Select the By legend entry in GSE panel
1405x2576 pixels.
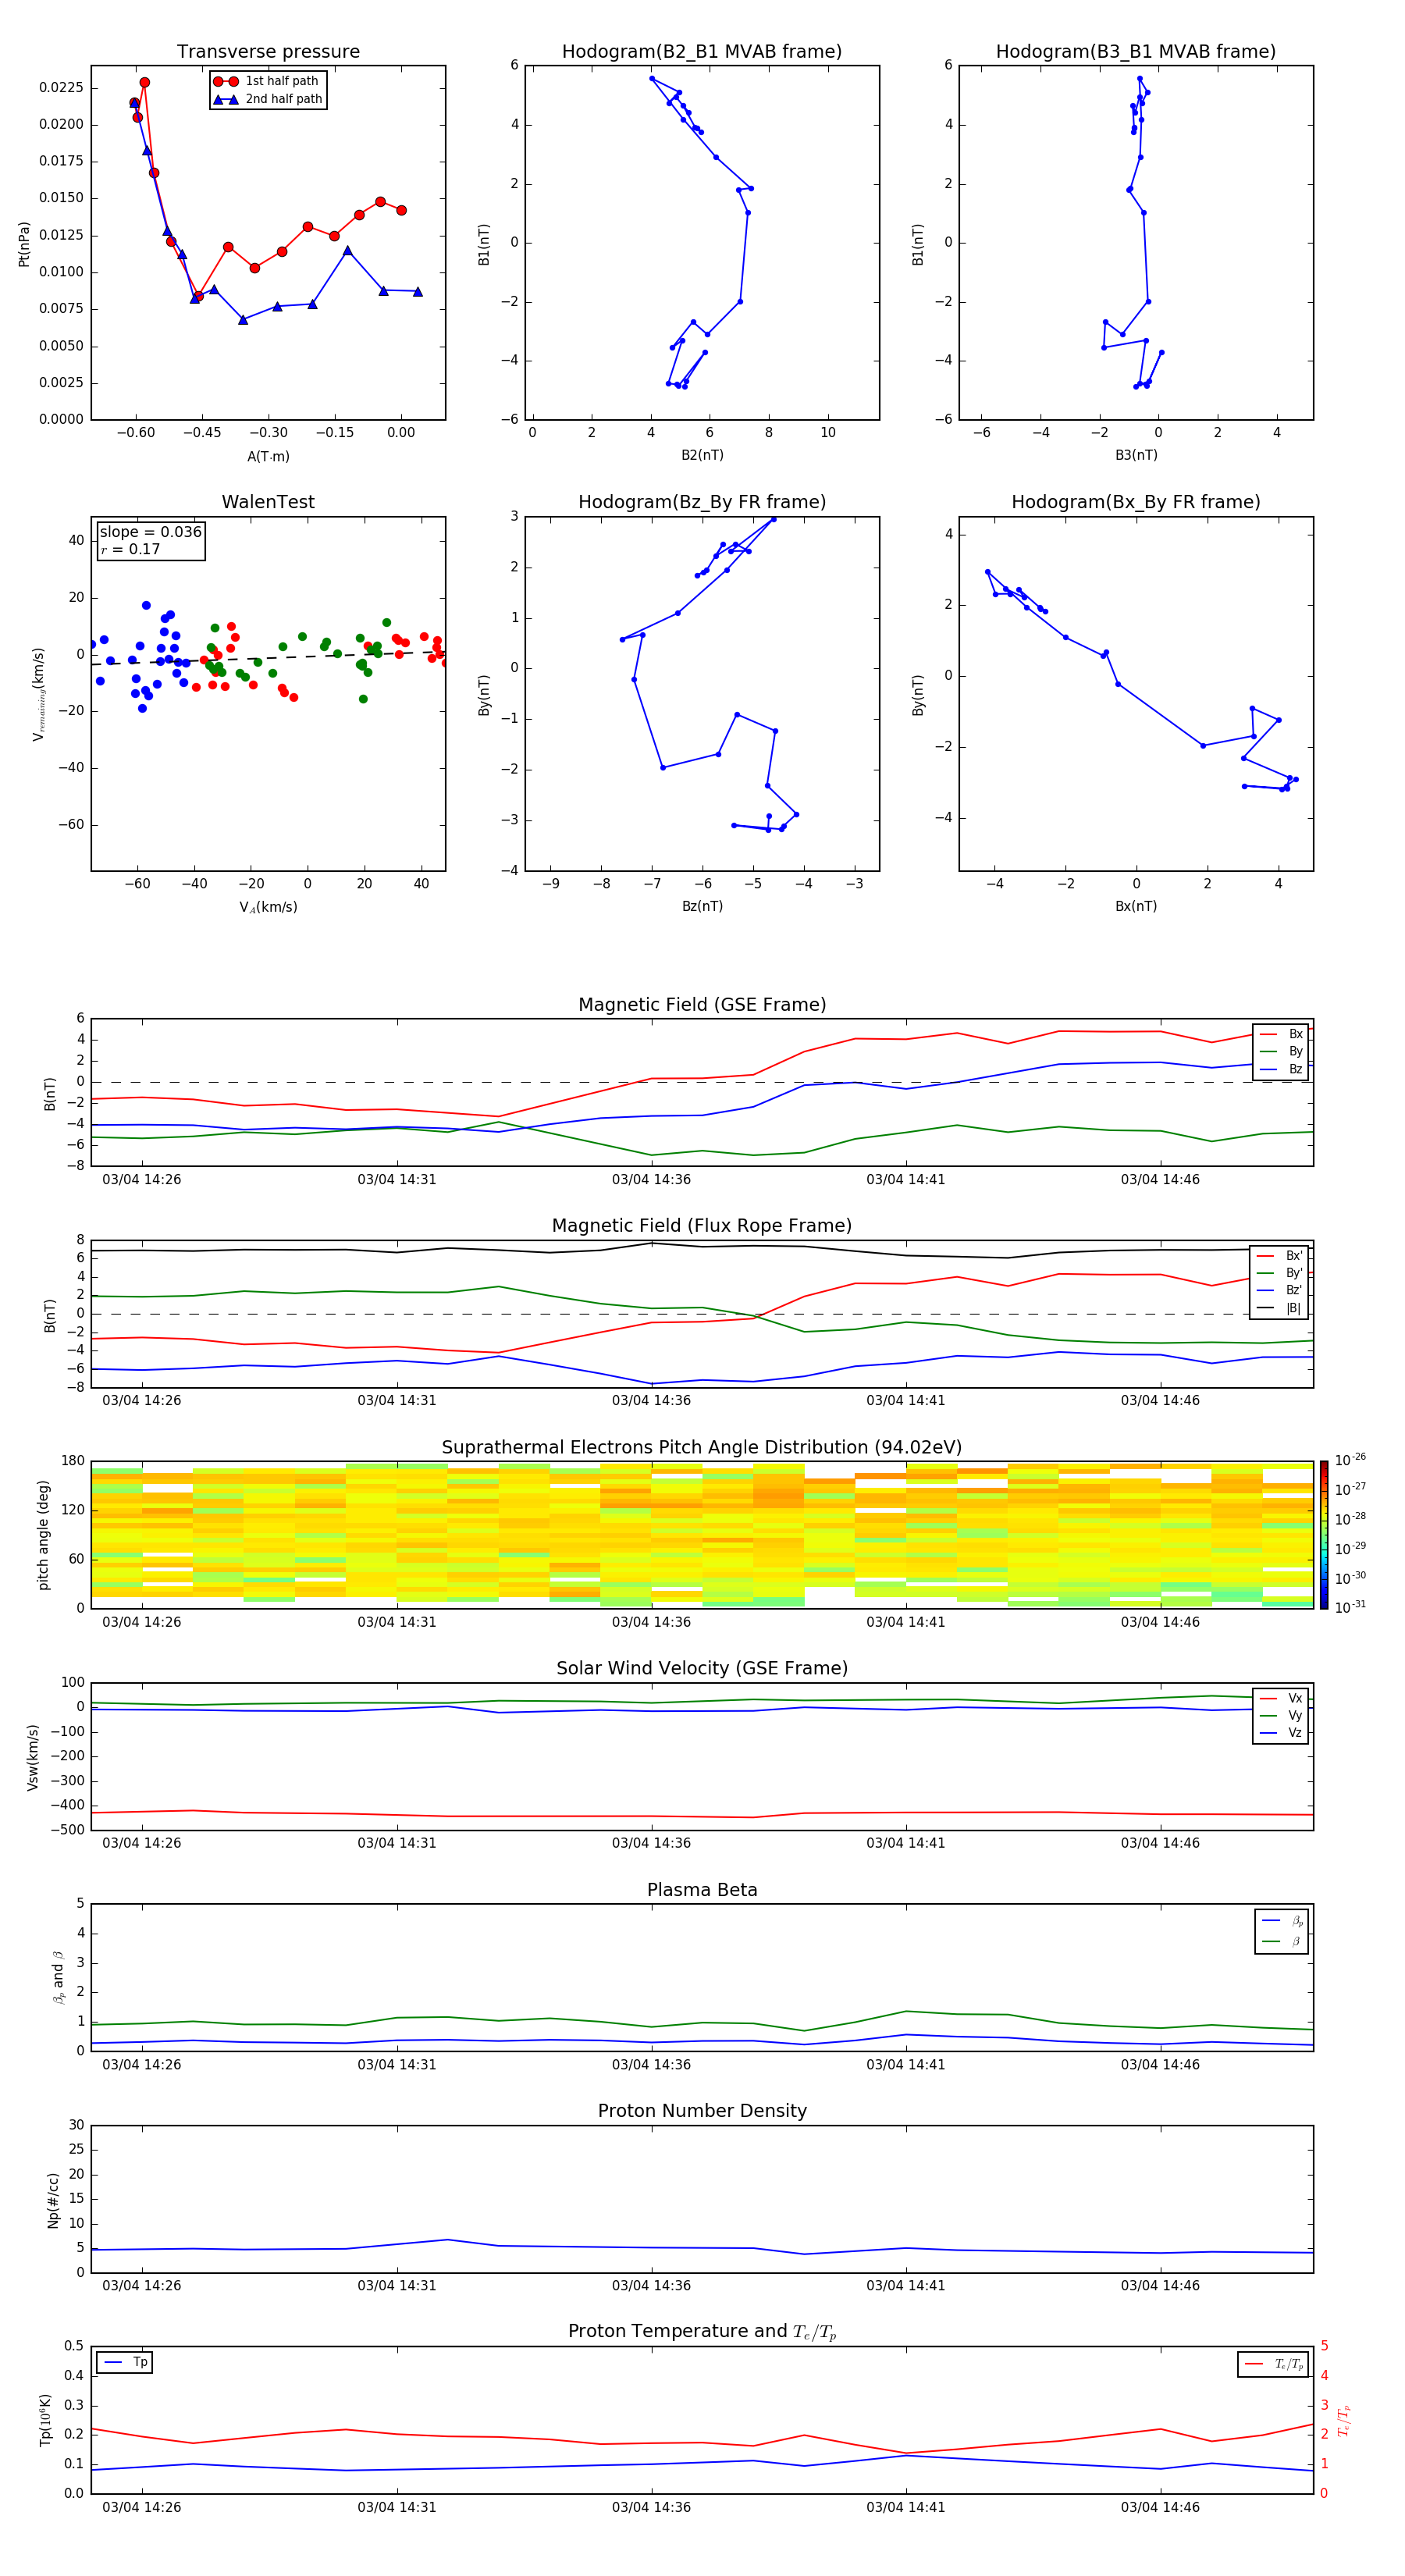[x=1281, y=1051]
